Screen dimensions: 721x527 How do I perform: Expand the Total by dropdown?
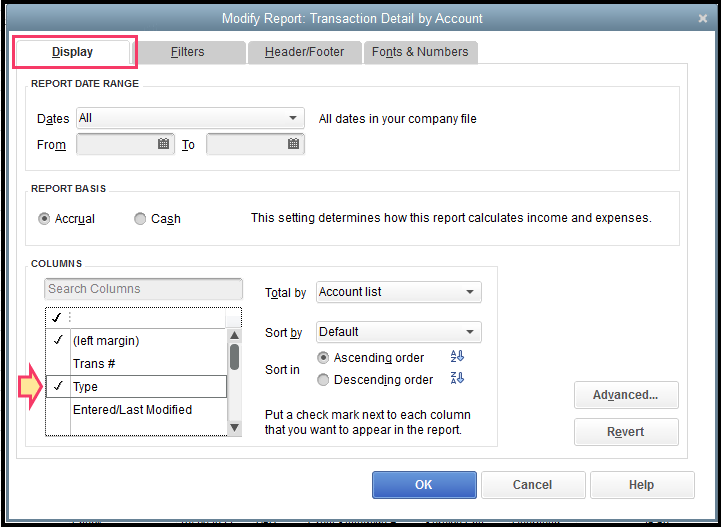[470, 292]
